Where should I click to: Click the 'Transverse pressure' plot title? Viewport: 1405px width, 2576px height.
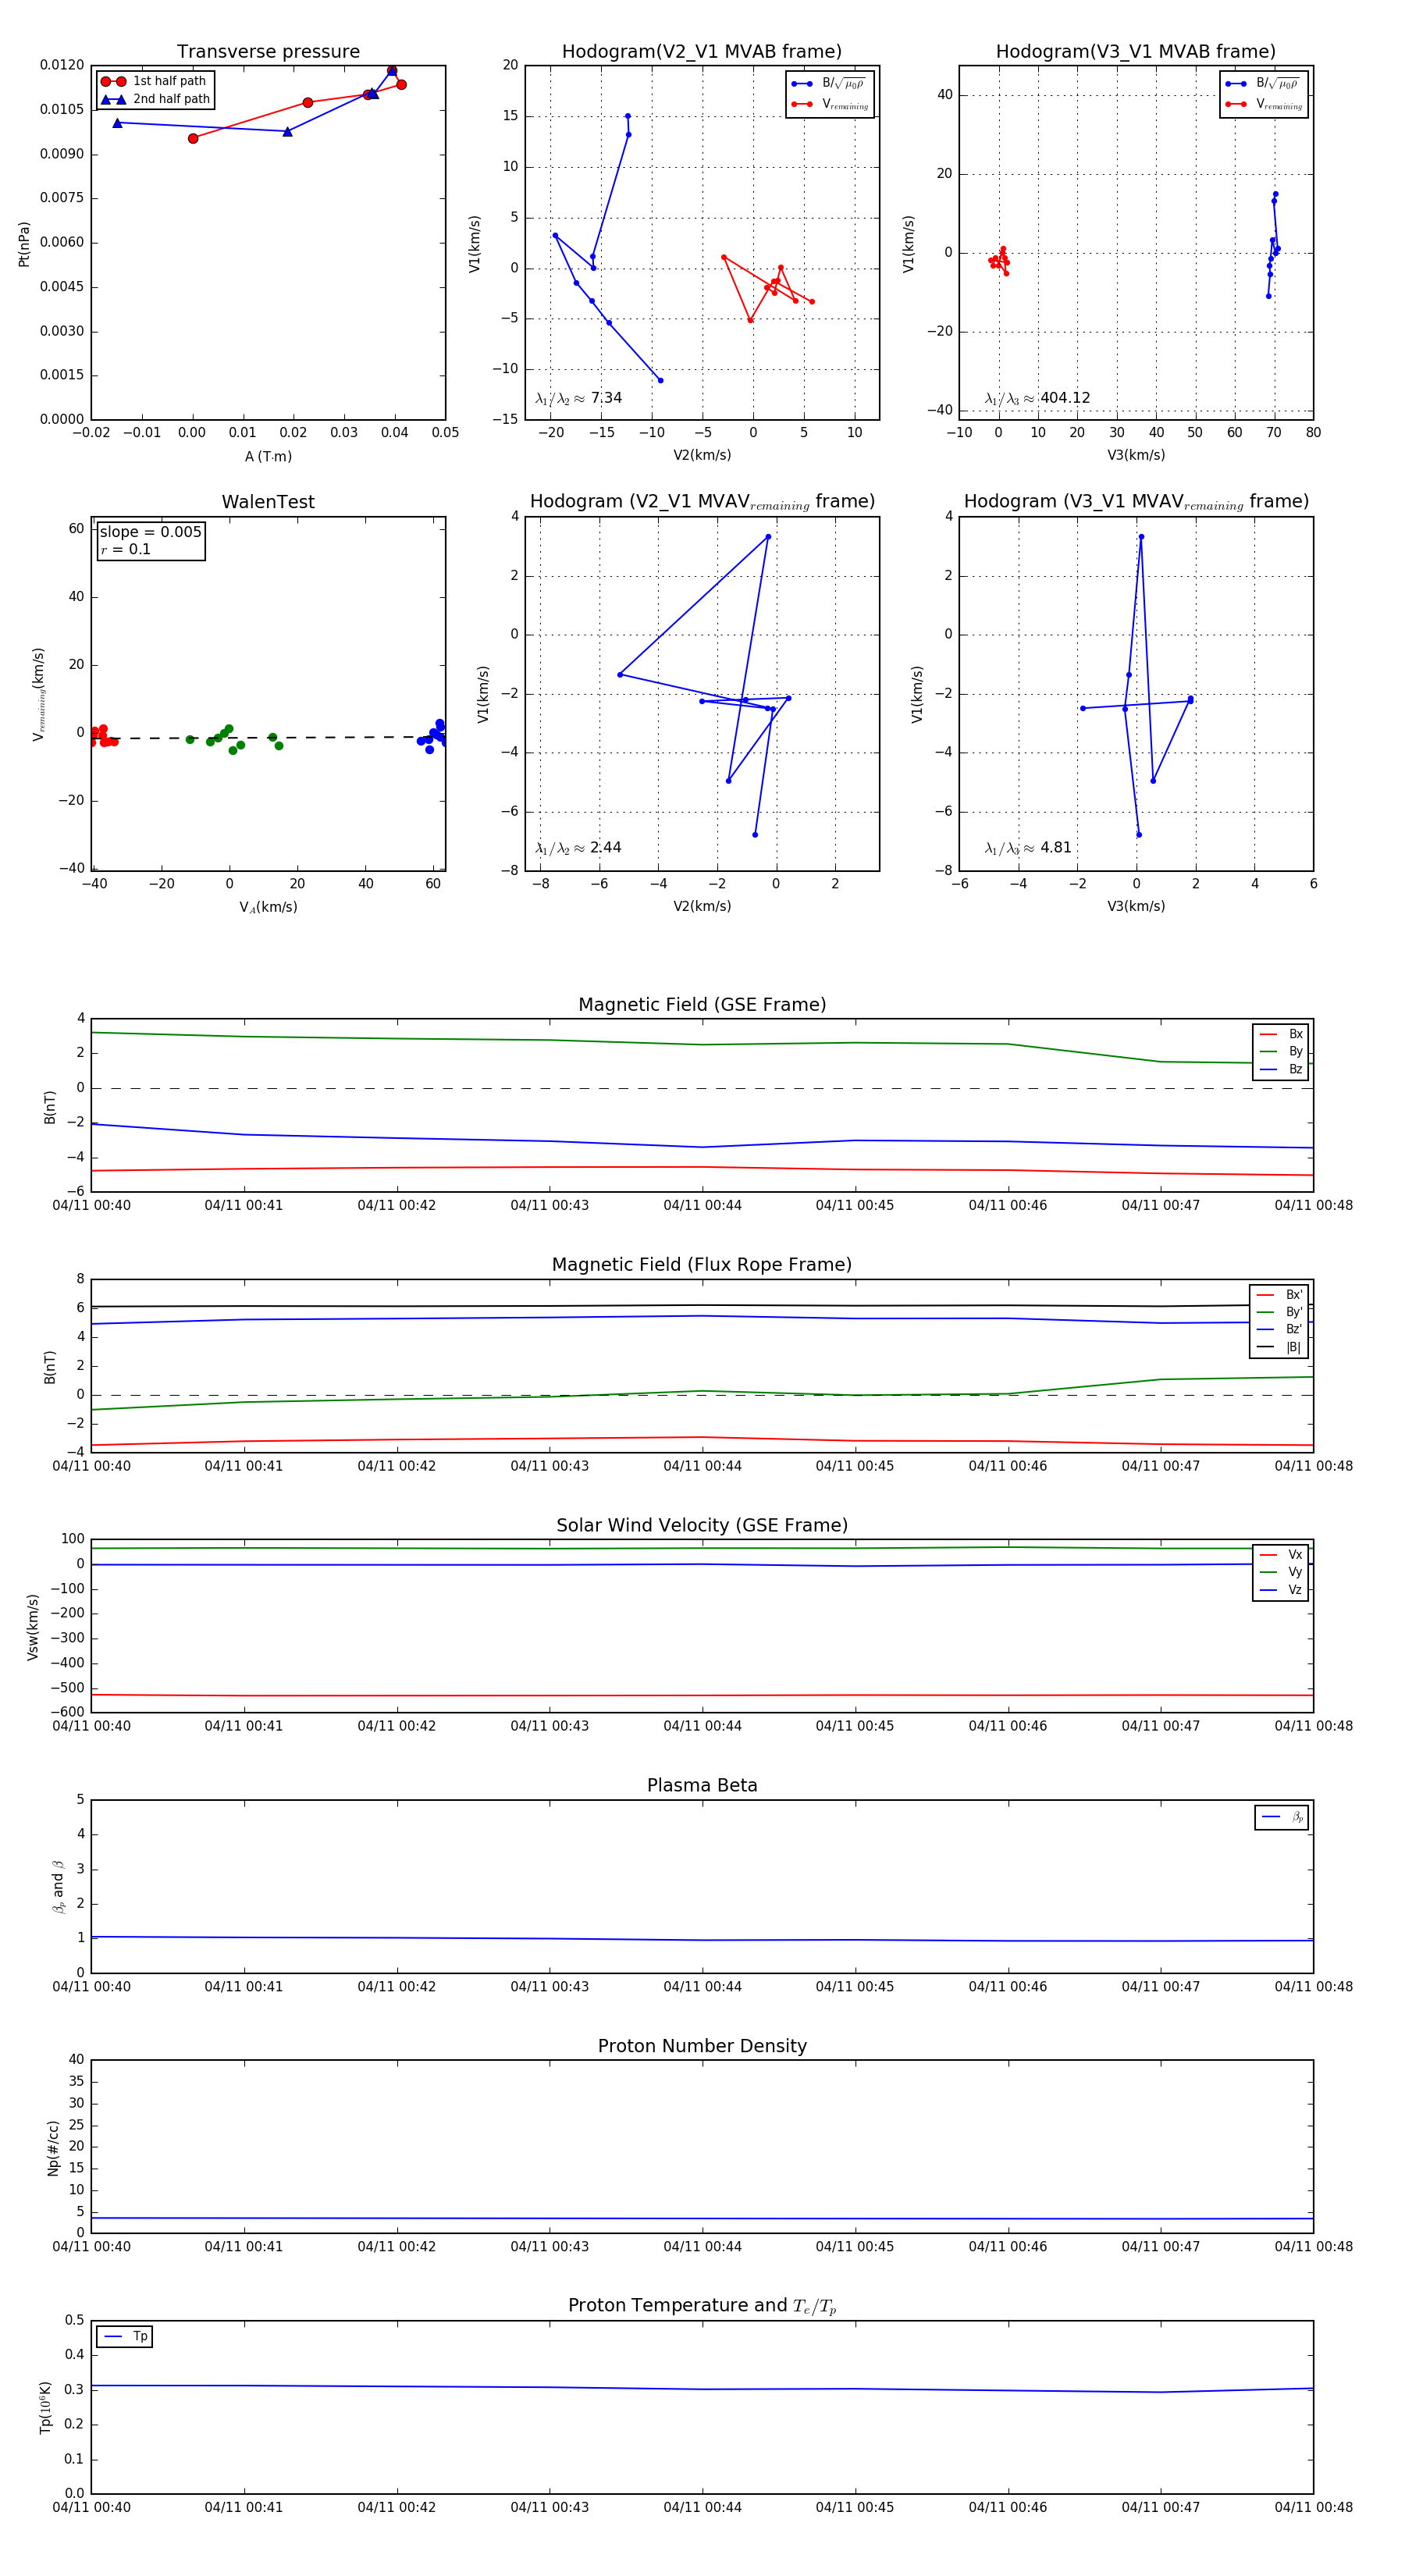268,52
